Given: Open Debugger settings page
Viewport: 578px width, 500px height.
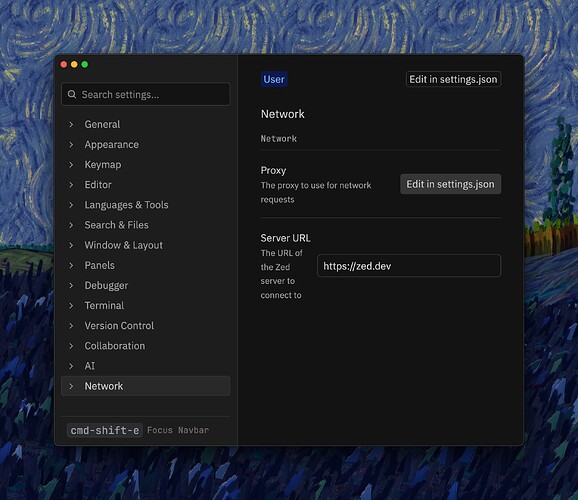Looking at the screenshot, I should coord(106,285).
